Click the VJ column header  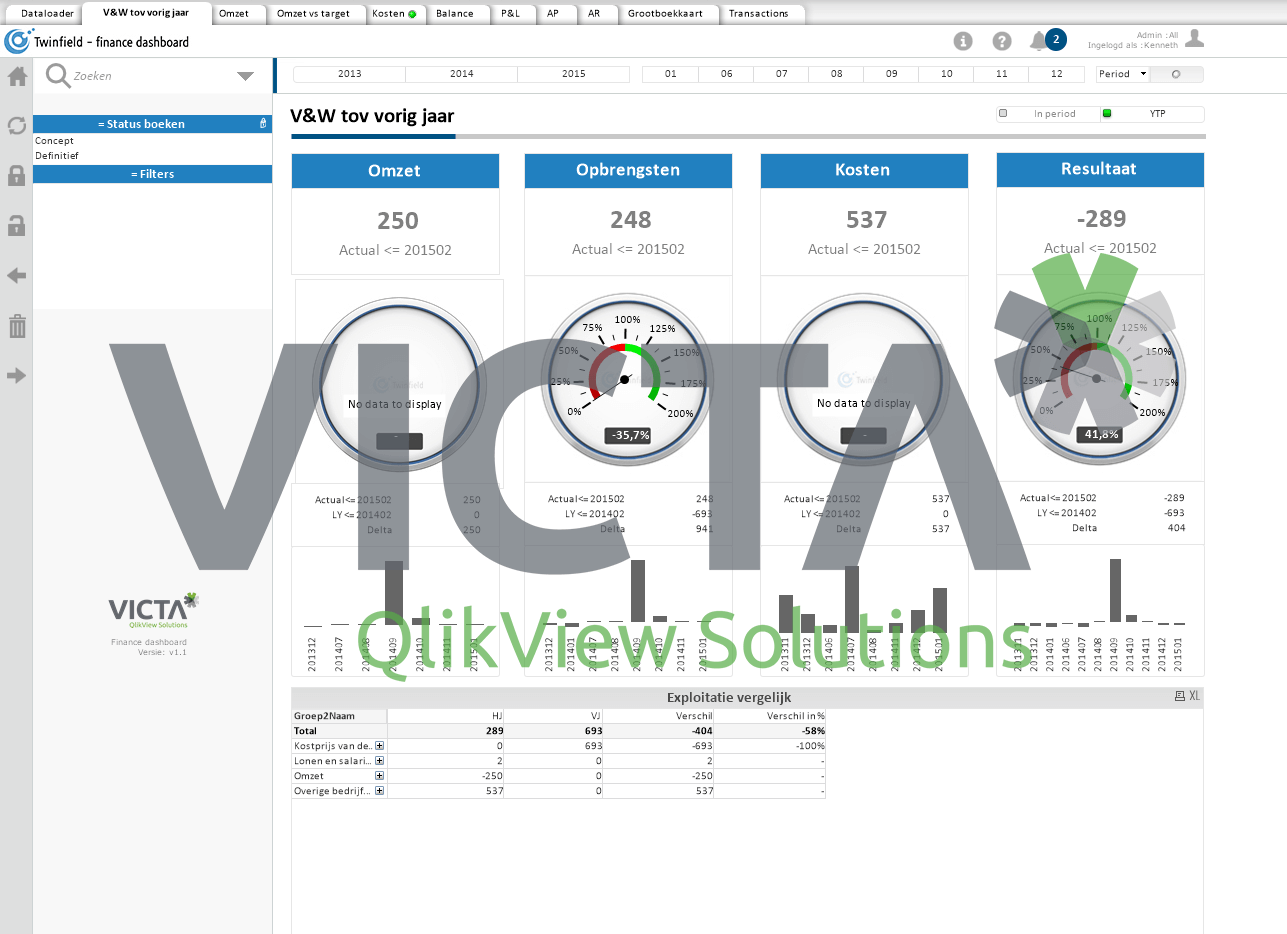tap(553, 716)
